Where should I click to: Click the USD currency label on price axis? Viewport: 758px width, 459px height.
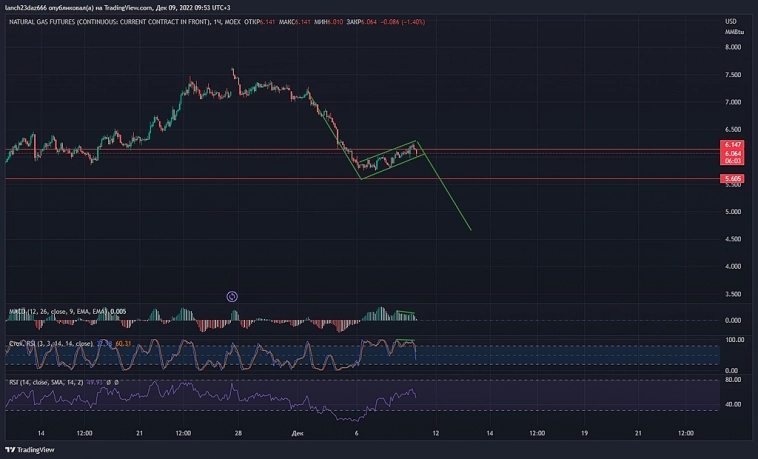(x=730, y=21)
